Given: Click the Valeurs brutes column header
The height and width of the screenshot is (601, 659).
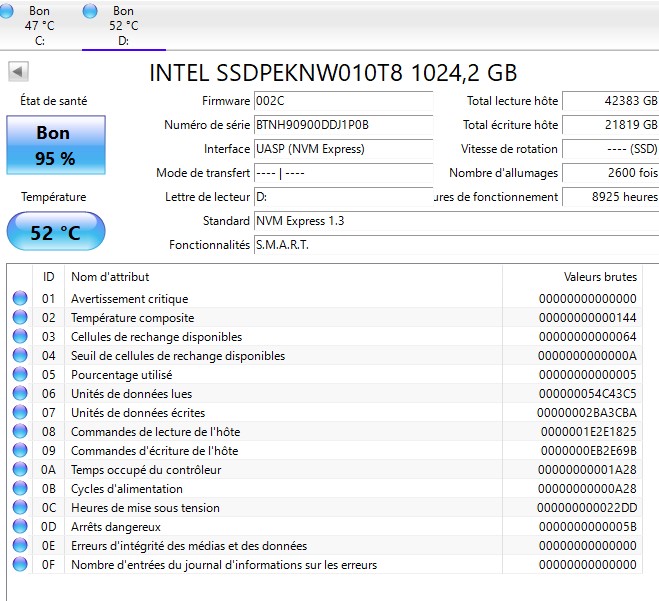Looking at the screenshot, I should pos(572,277).
